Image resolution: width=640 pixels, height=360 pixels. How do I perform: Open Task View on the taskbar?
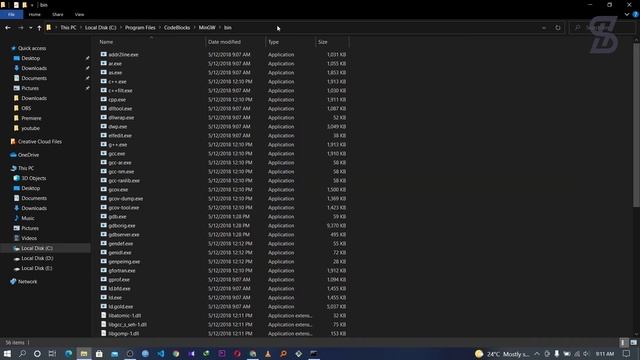click(x=52, y=353)
